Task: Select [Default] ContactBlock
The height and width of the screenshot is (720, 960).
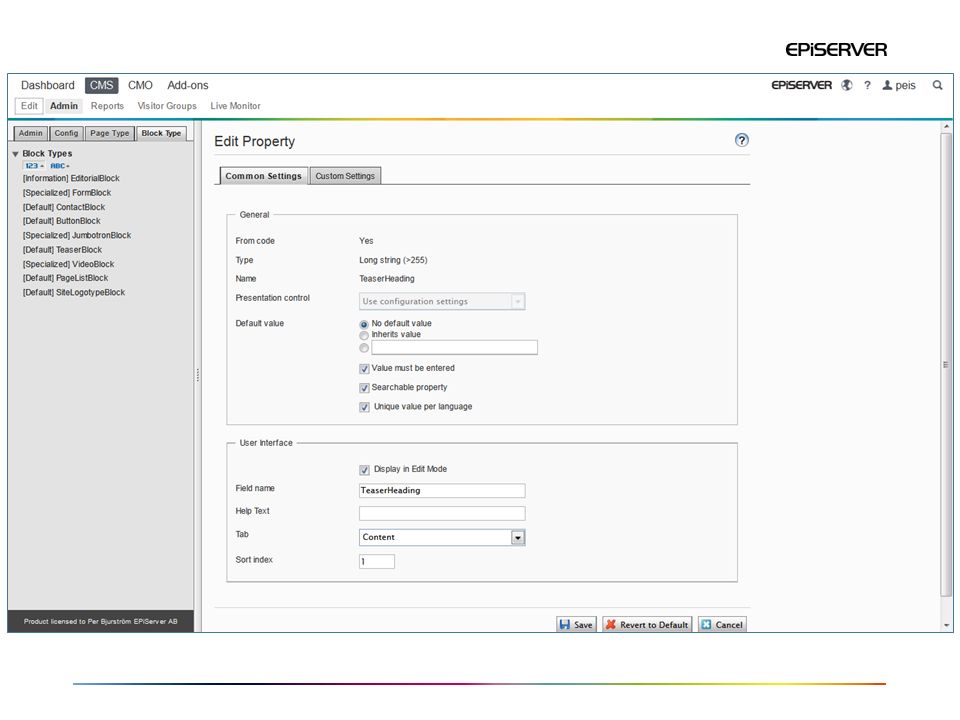Action: click(x=64, y=207)
